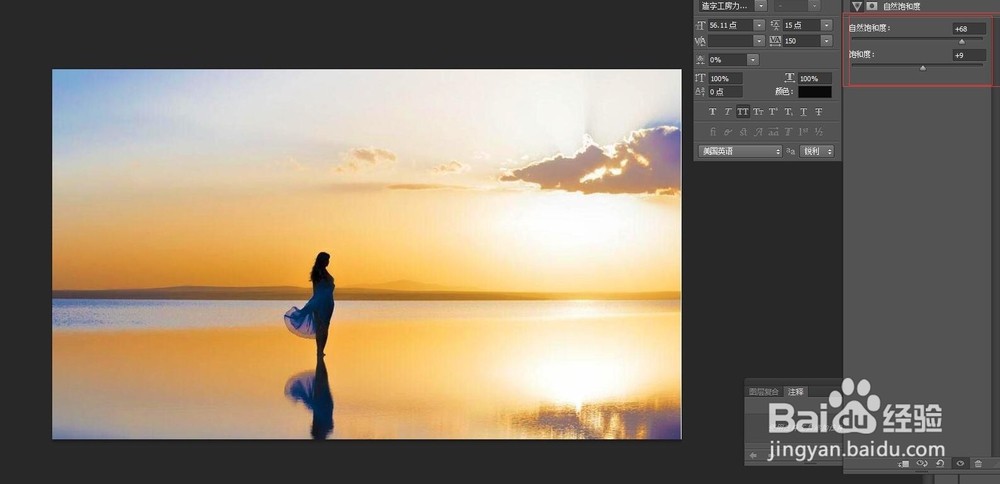Open the font style dropdown

[x=814, y=6]
